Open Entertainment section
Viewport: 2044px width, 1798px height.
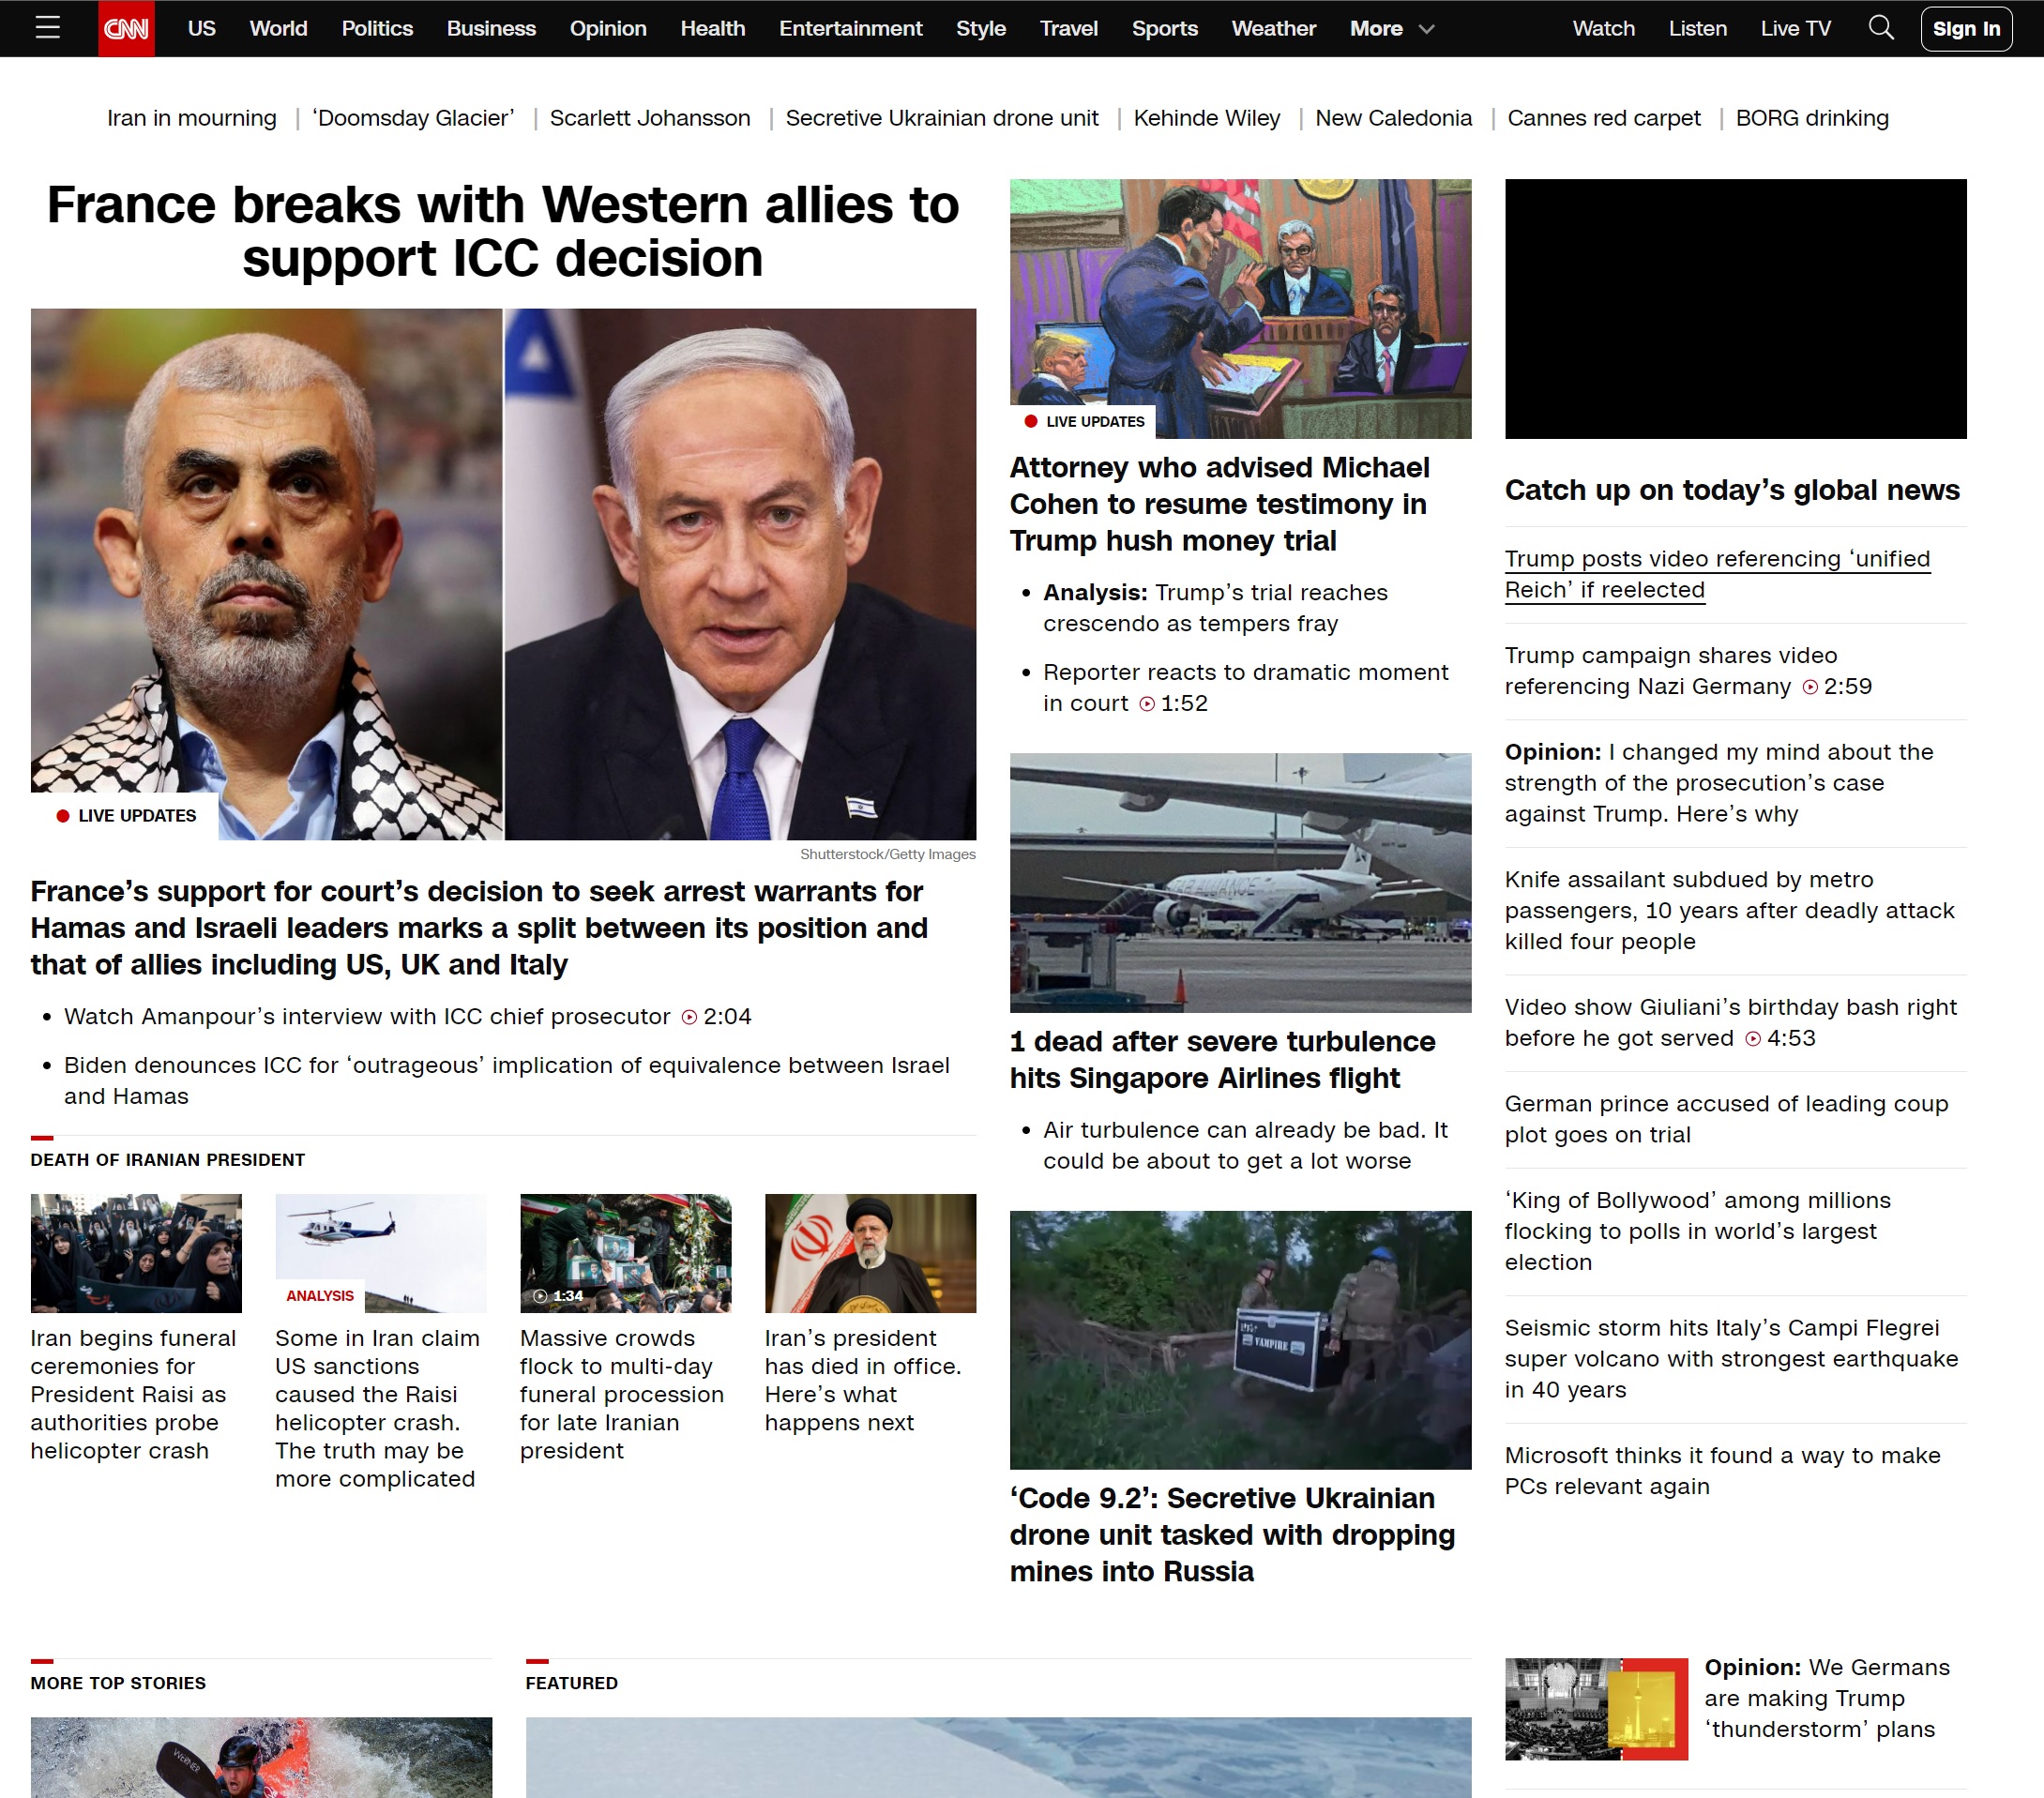click(850, 28)
